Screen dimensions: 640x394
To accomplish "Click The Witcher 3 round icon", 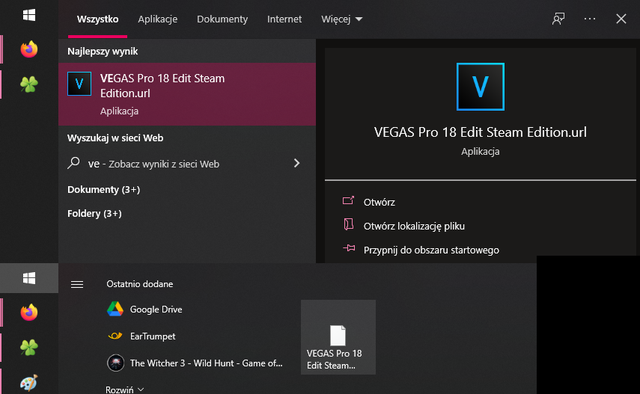I will 116,363.
